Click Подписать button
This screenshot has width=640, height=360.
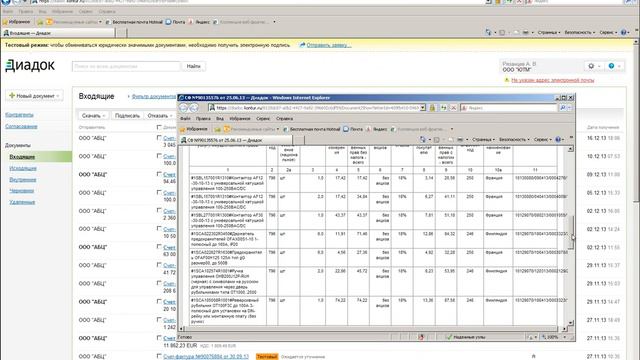(127, 116)
